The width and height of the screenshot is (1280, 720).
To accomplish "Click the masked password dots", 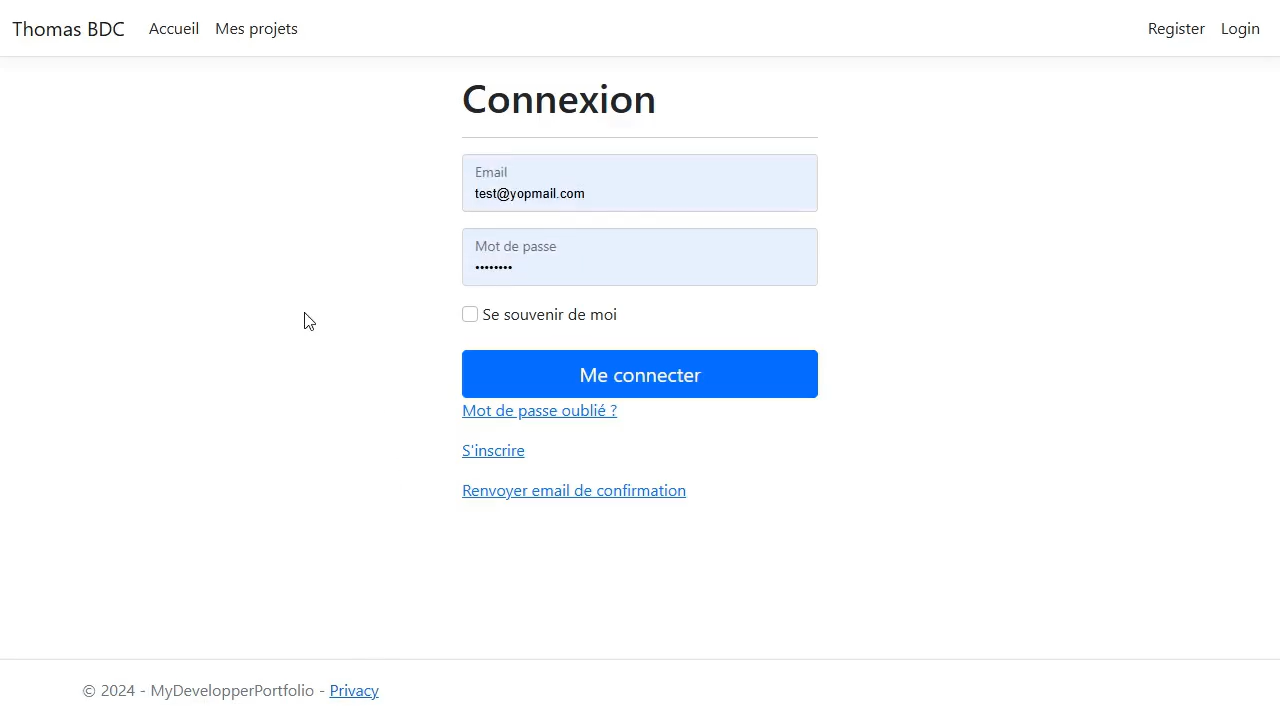I will (493, 267).
